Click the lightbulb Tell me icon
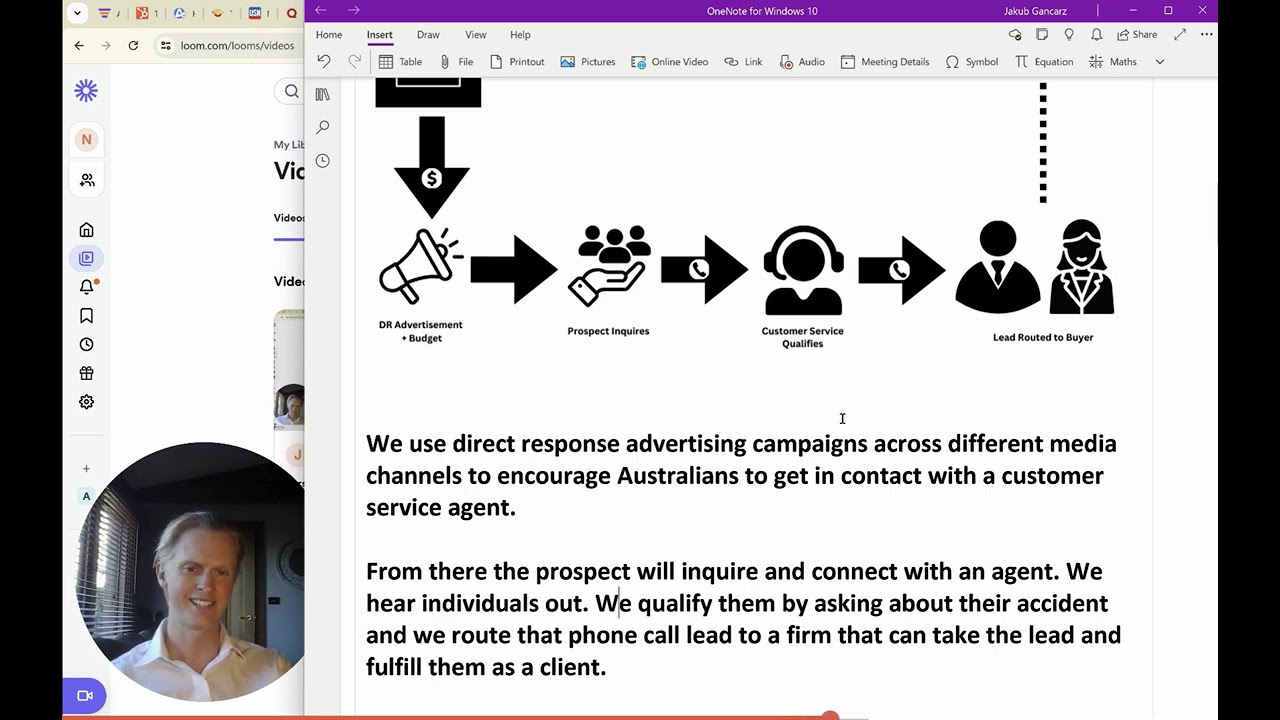The width and height of the screenshot is (1280, 720). pos(1069,34)
